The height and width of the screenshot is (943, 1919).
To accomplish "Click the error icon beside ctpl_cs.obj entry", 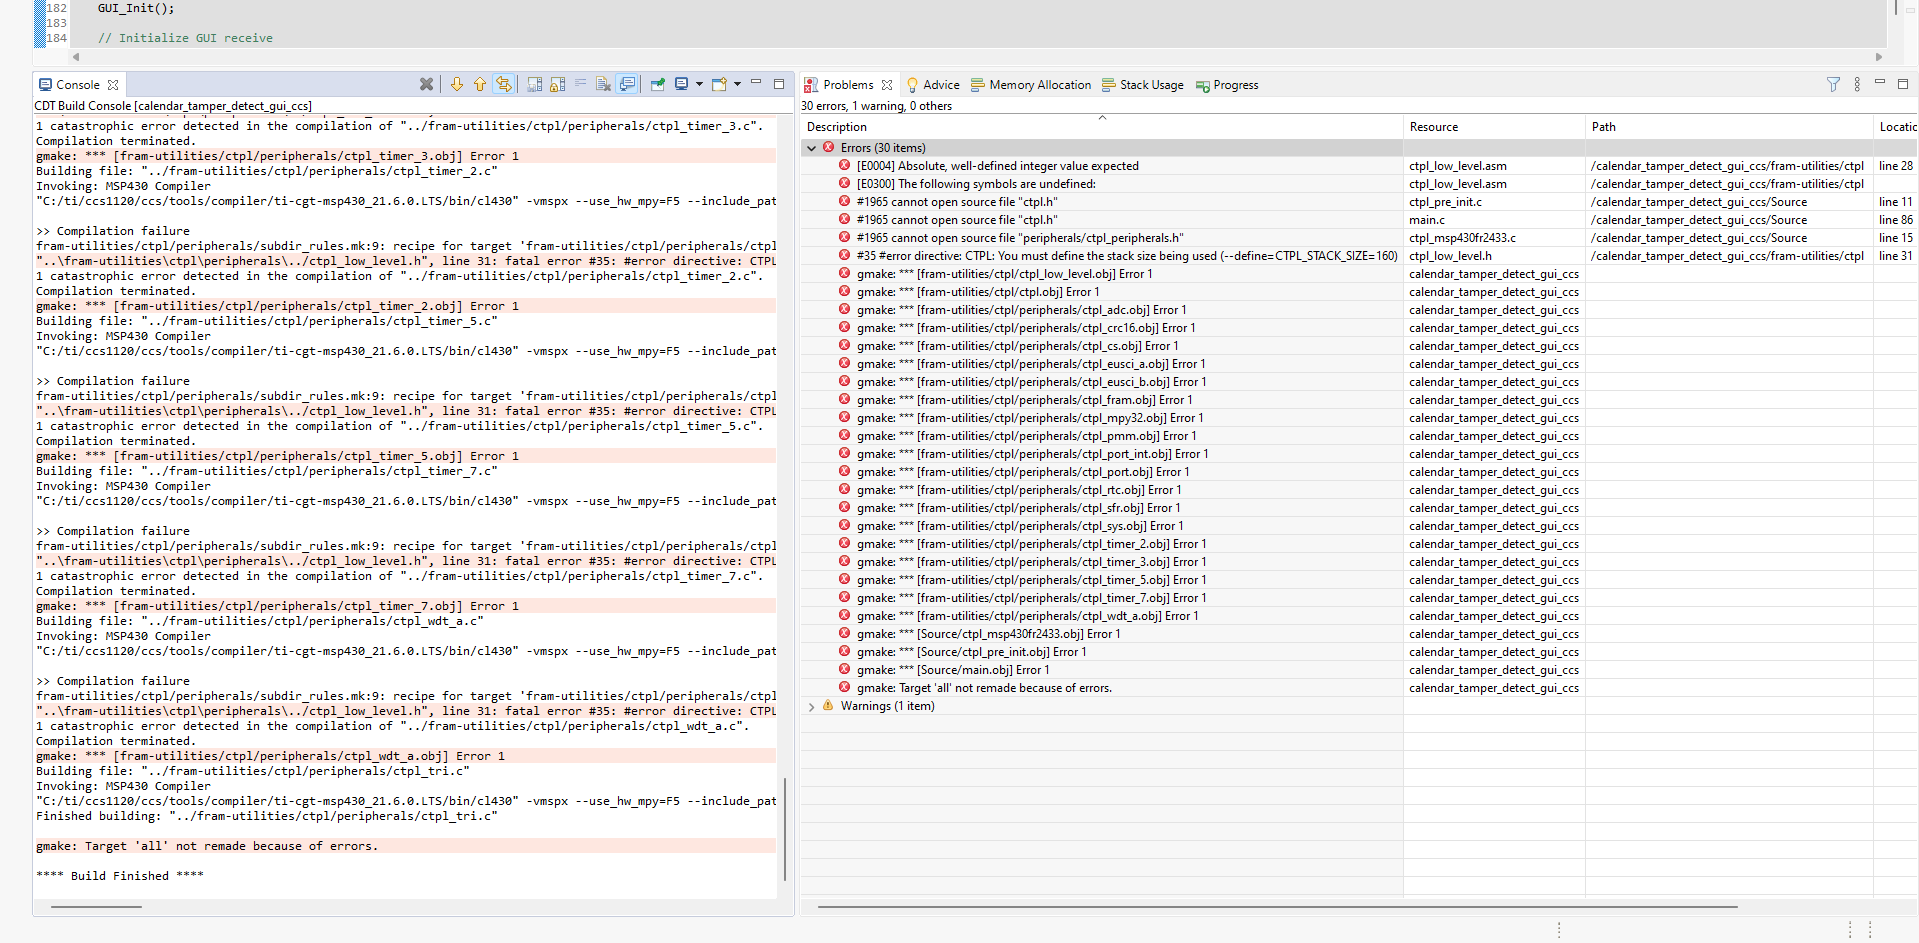I will (x=845, y=346).
